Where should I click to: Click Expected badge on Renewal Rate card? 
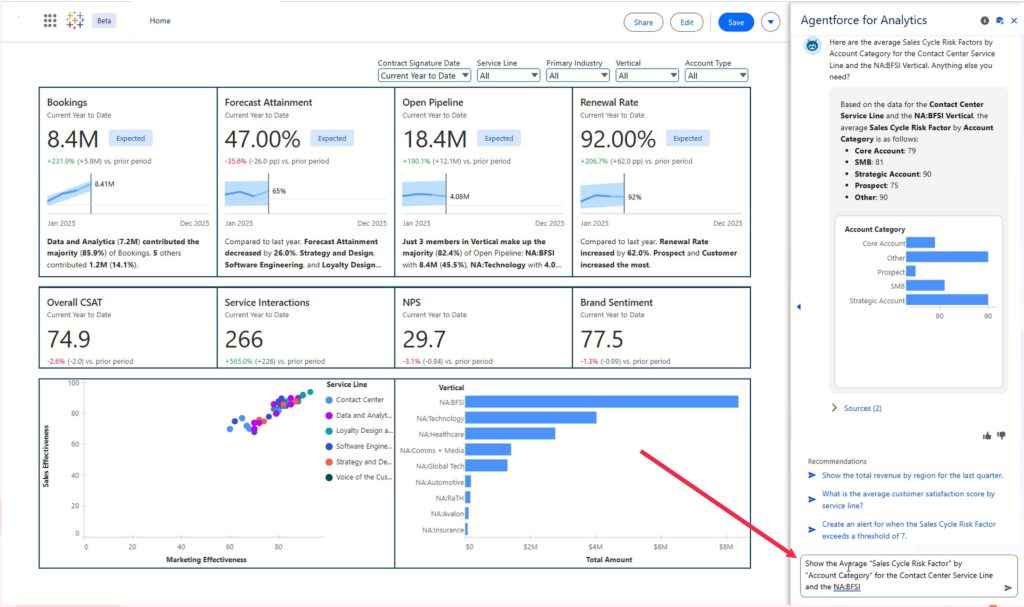click(x=688, y=139)
